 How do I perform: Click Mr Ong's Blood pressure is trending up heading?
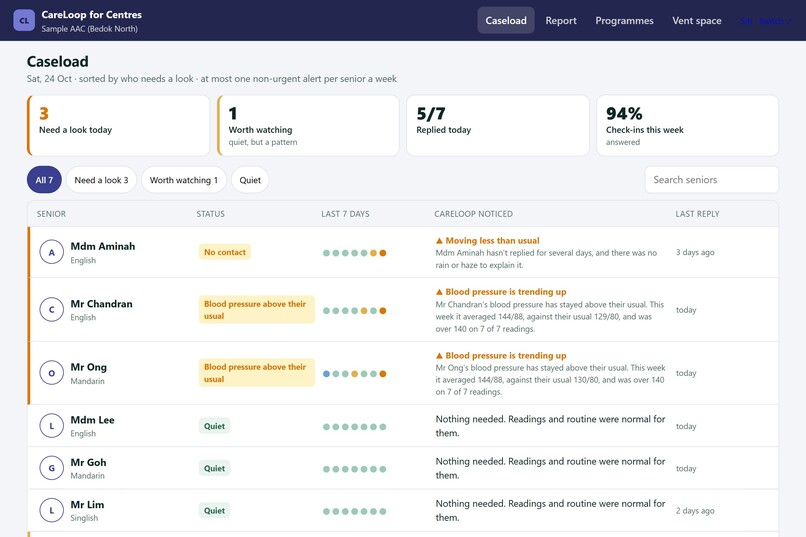coord(506,356)
